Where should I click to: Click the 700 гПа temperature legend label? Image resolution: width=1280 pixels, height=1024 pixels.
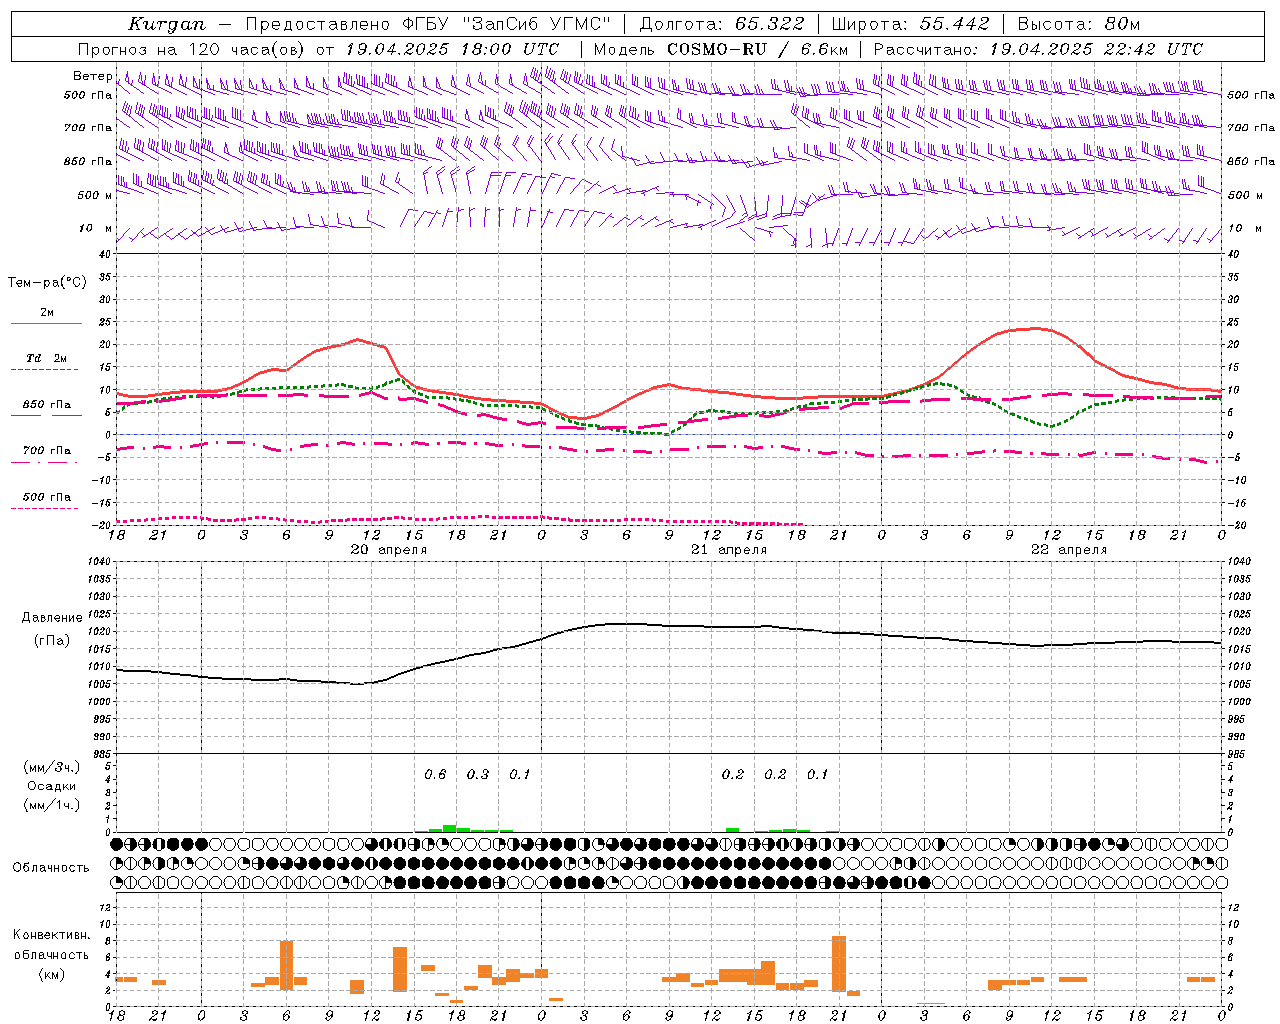[x=46, y=450]
